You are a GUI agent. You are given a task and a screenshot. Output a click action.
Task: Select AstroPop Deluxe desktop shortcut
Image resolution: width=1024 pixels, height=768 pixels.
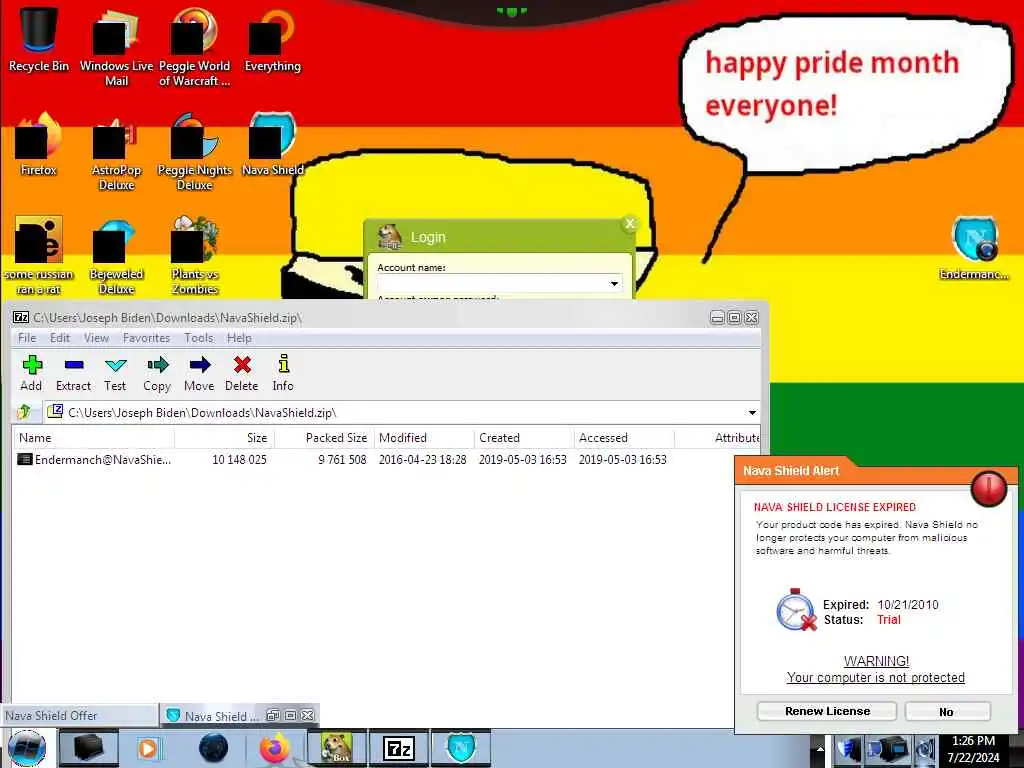[116, 152]
